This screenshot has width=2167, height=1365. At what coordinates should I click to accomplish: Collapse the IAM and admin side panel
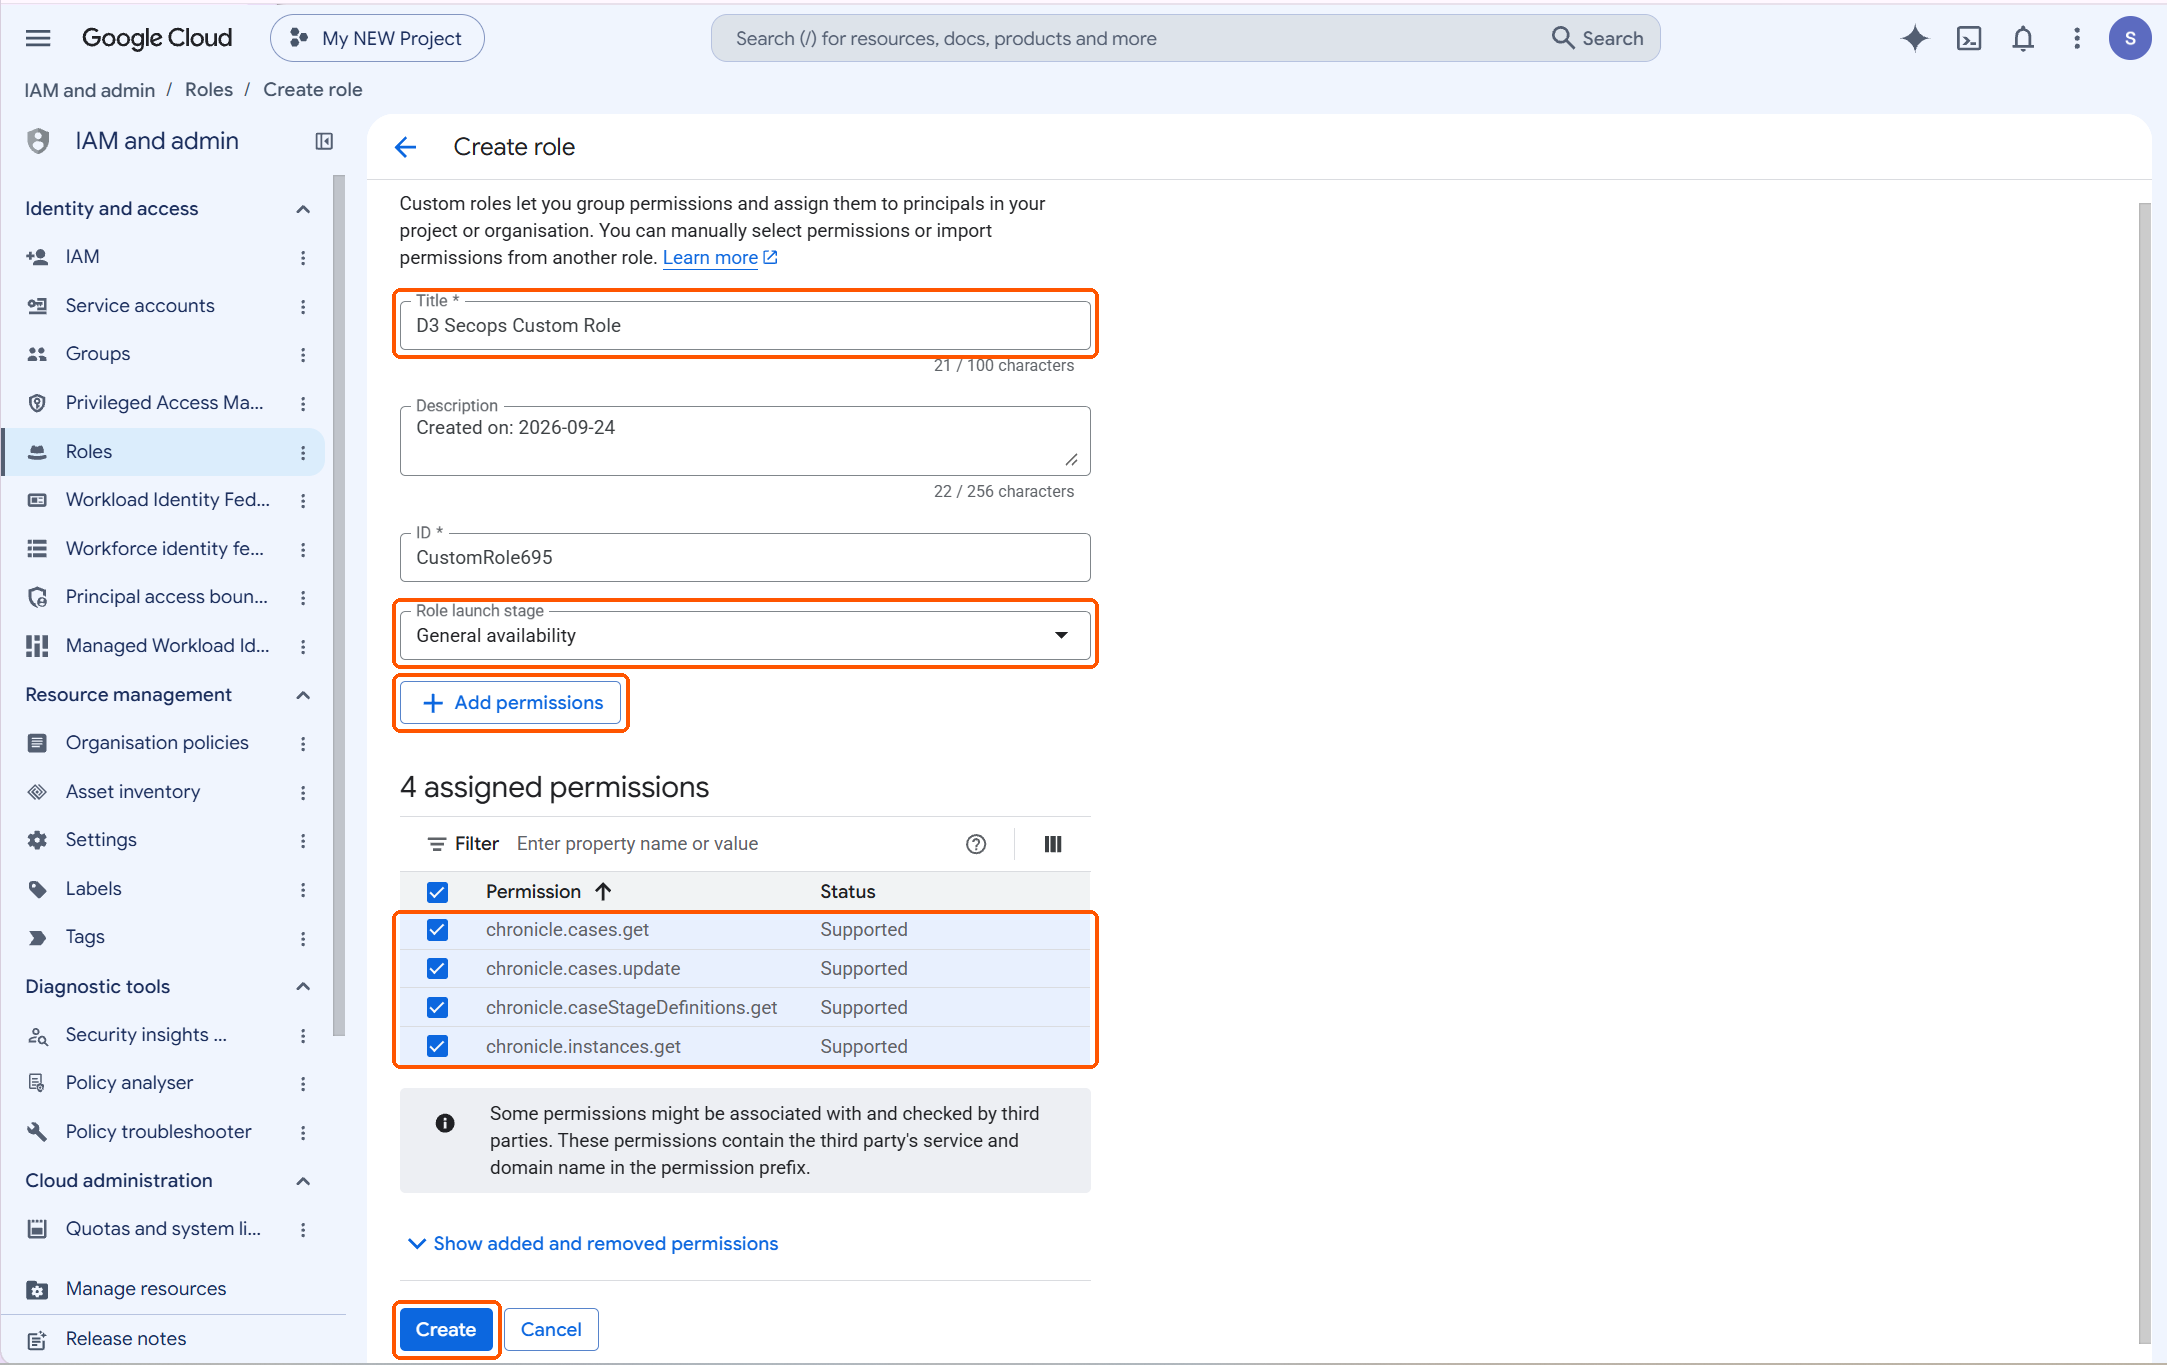[324, 141]
